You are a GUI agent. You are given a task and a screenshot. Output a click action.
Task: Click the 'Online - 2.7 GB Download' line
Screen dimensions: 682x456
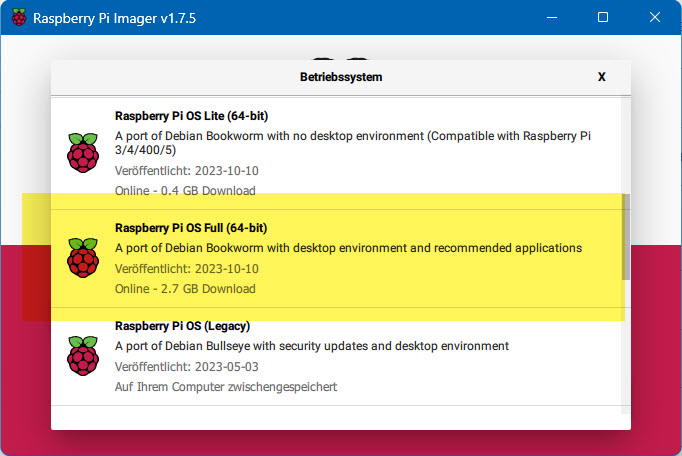click(185, 289)
